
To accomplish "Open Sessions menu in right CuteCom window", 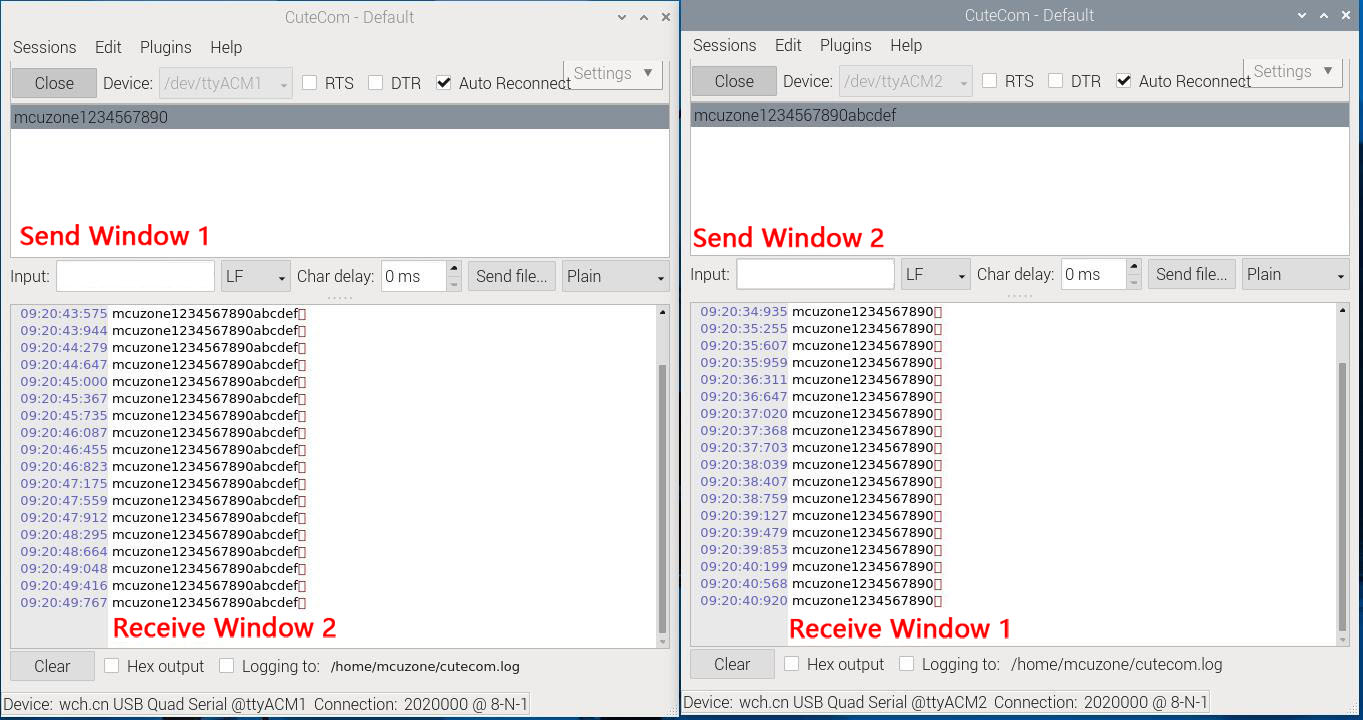I will (x=724, y=45).
